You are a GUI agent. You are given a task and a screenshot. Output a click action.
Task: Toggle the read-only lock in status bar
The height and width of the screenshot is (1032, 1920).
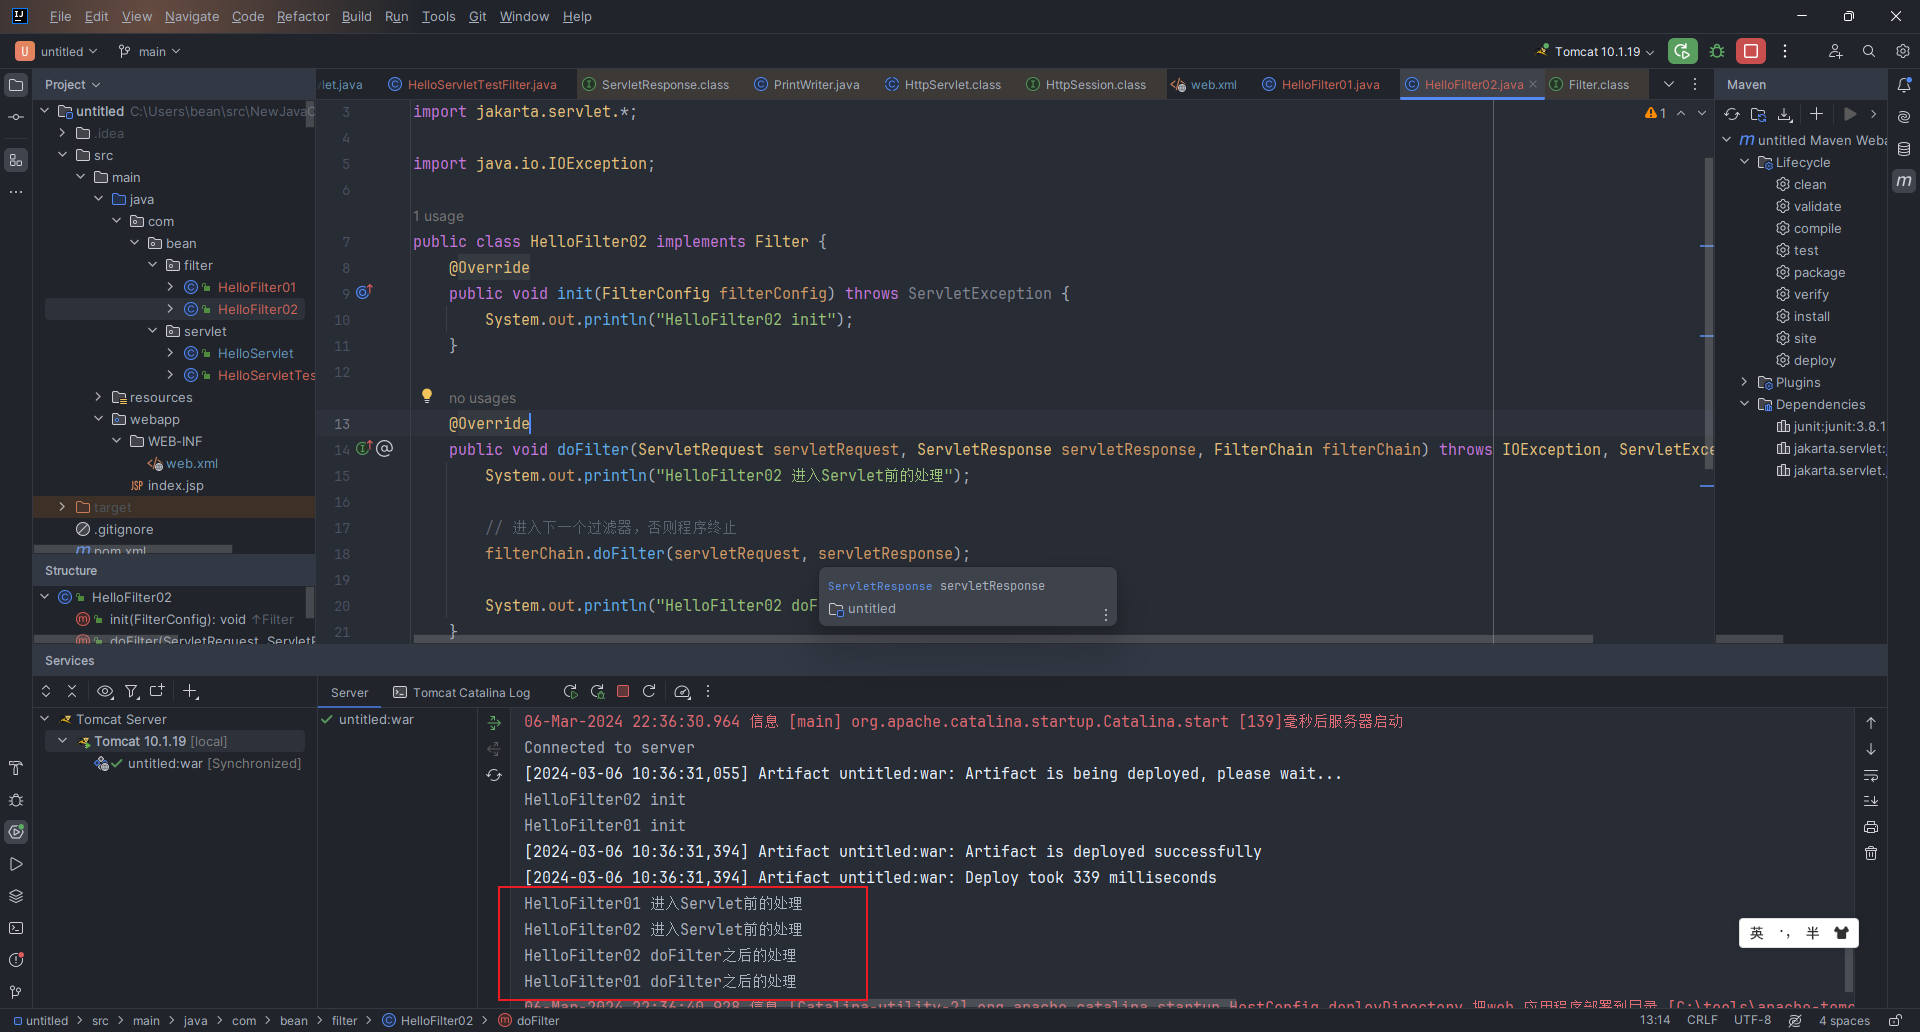point(1895,1020)
